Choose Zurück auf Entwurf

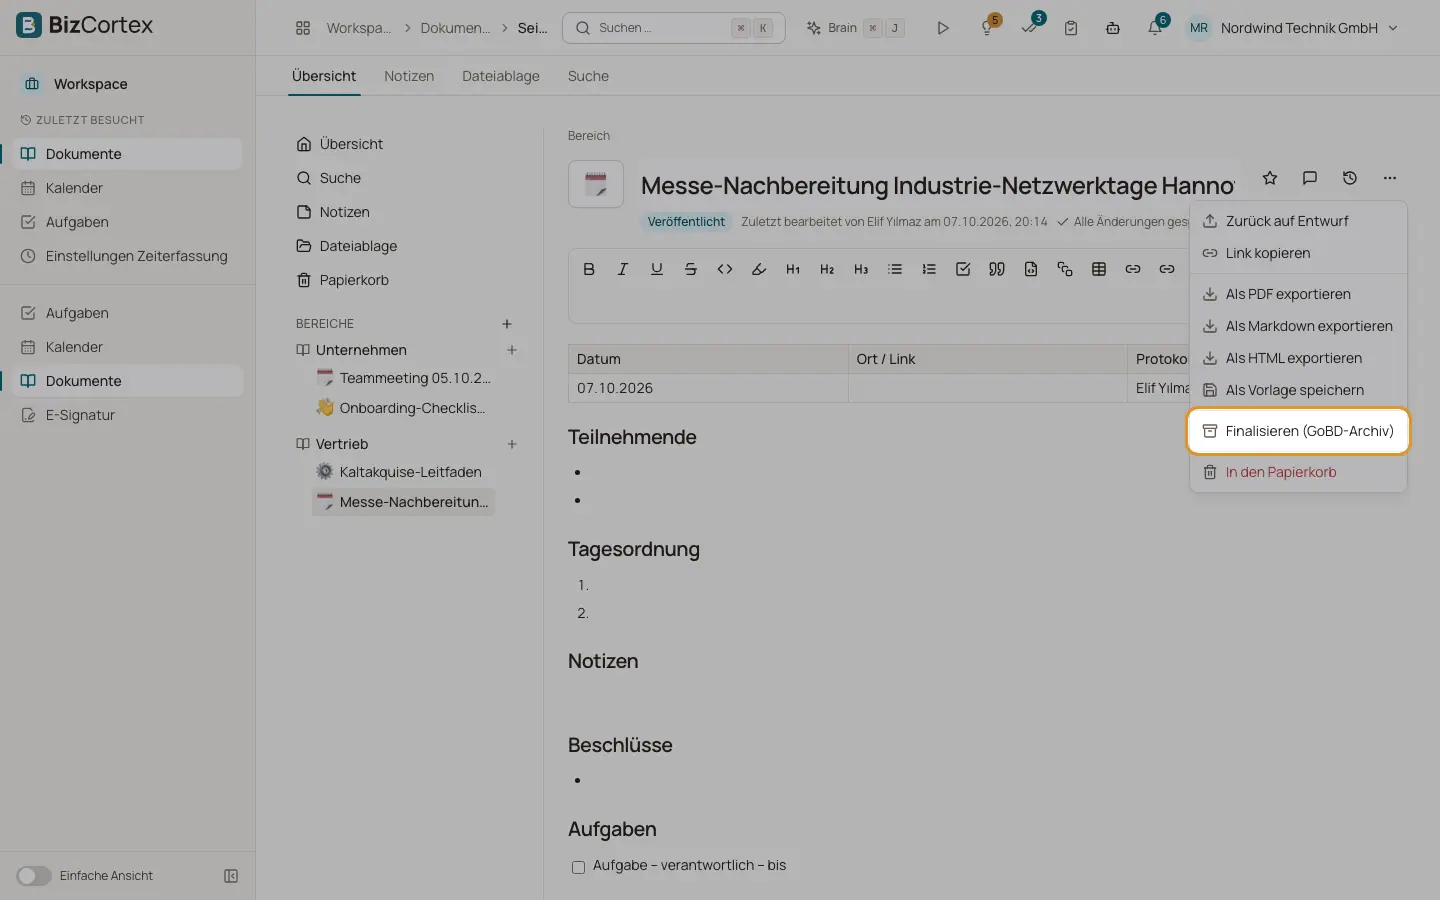1298,221
